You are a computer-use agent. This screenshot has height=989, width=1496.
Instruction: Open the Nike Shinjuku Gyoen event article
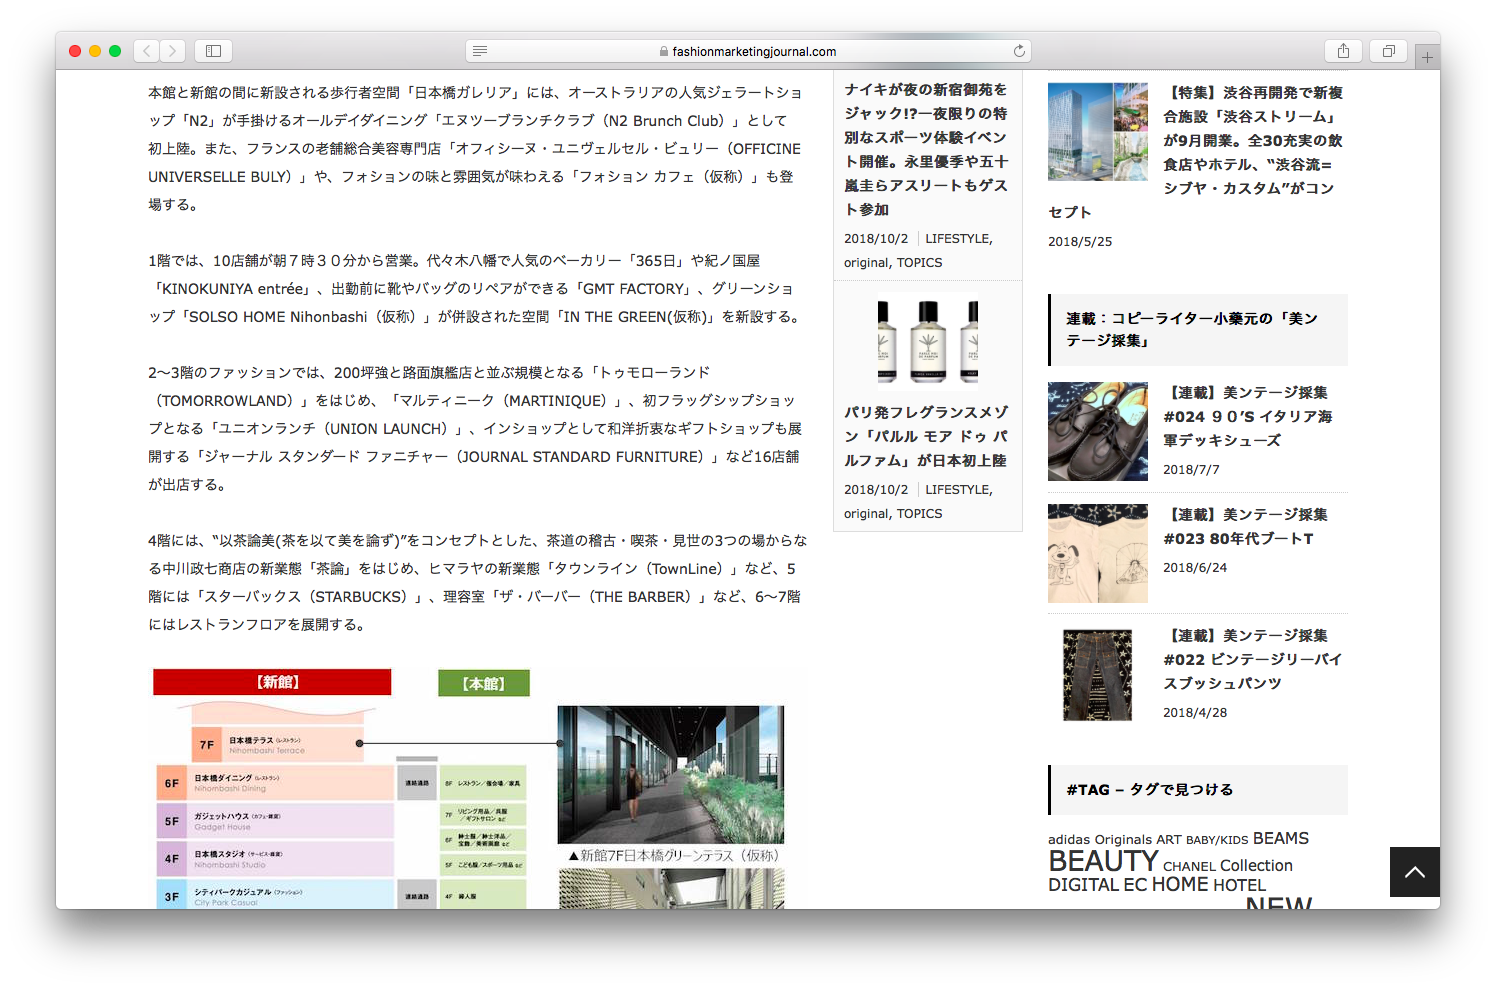926,149
